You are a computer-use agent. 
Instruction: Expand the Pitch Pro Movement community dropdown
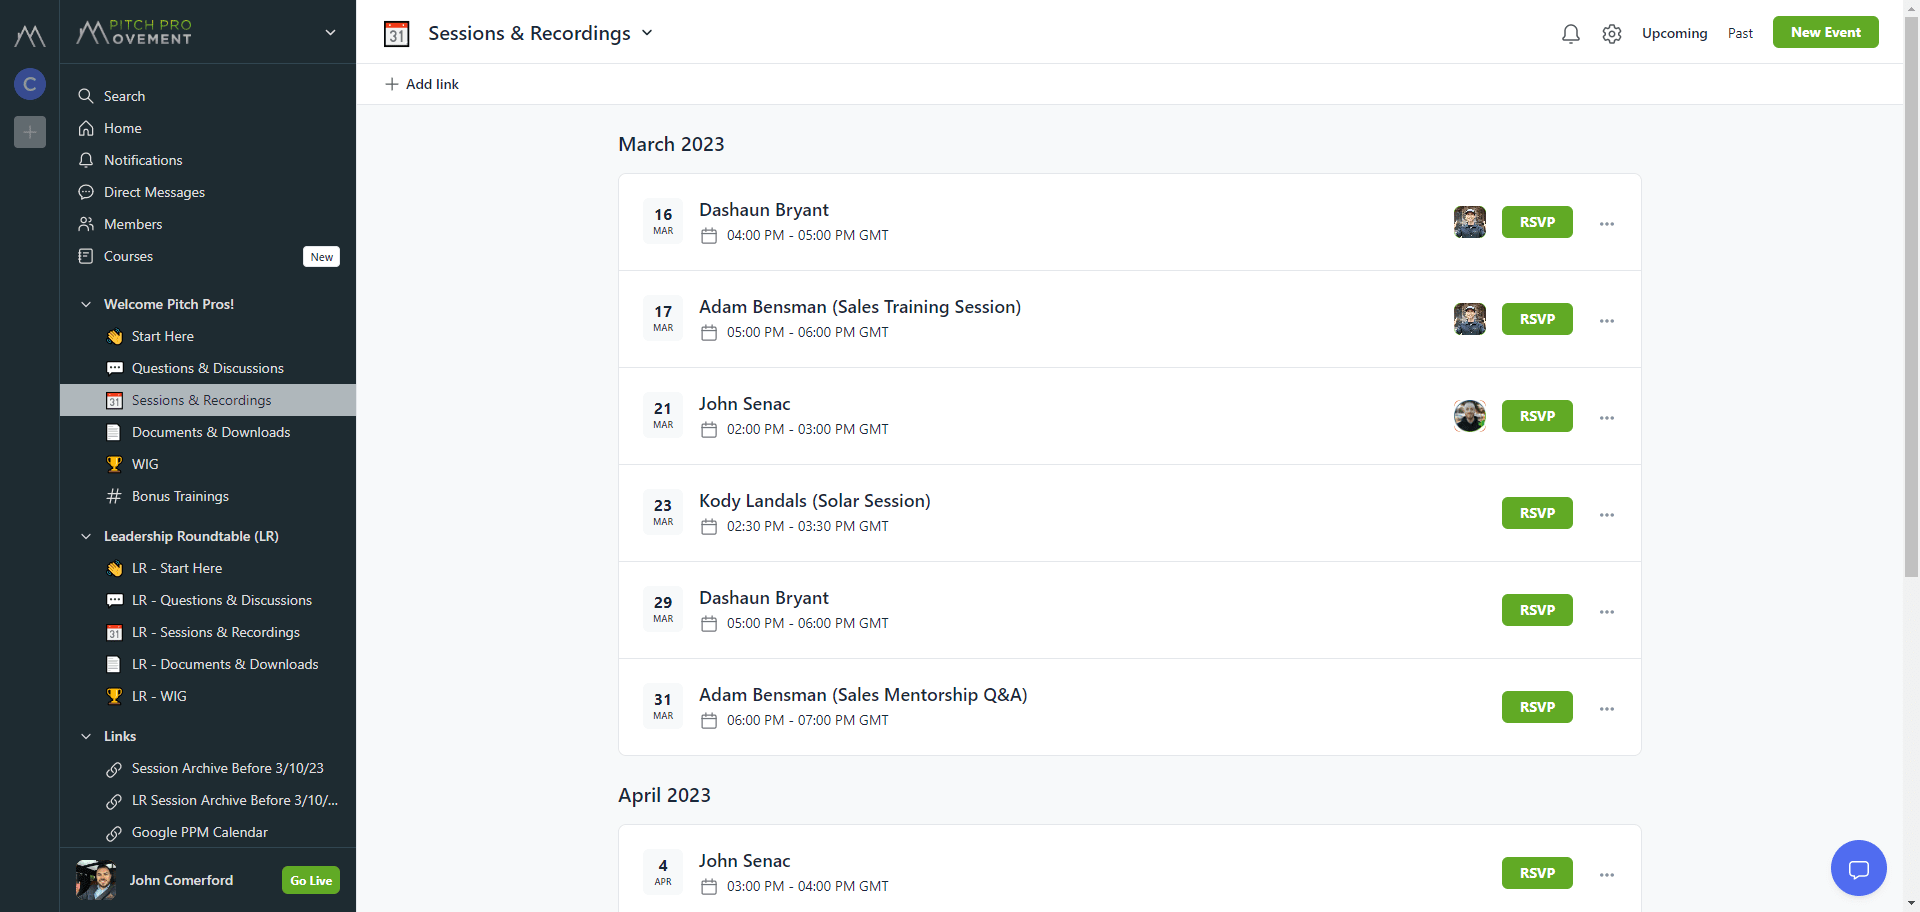330,33
